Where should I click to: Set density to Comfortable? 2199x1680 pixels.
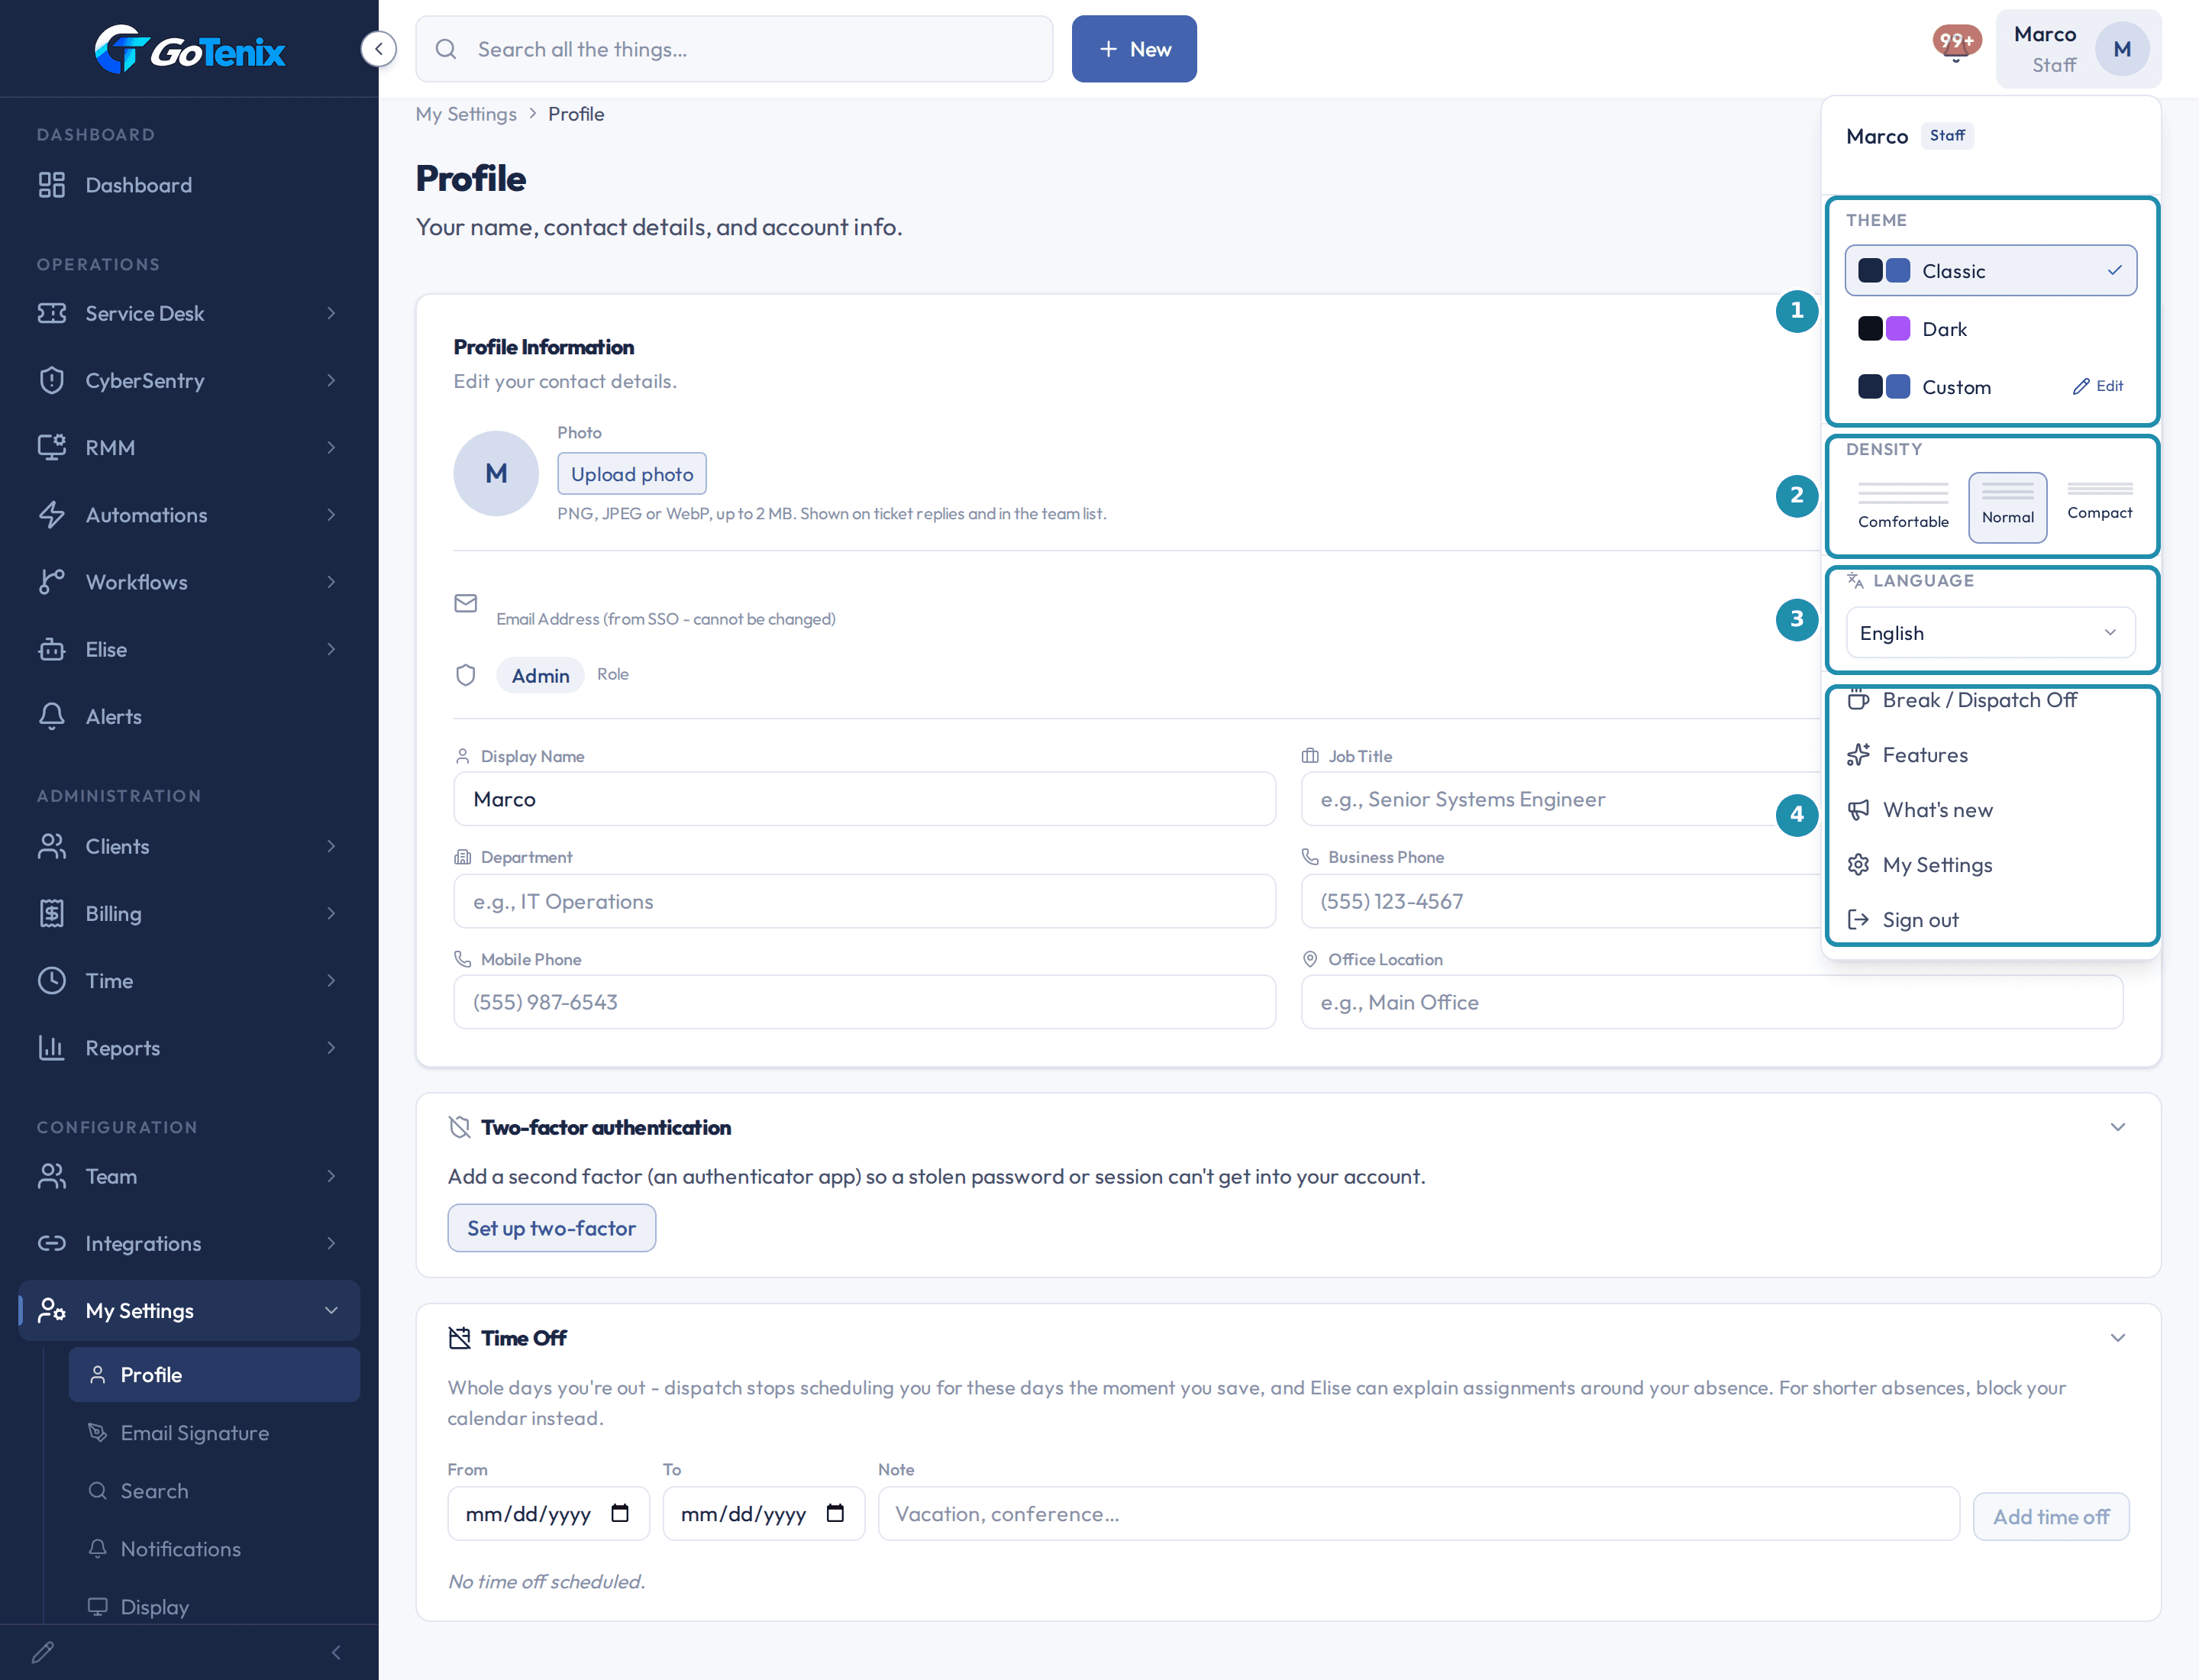click(1903, 507)
